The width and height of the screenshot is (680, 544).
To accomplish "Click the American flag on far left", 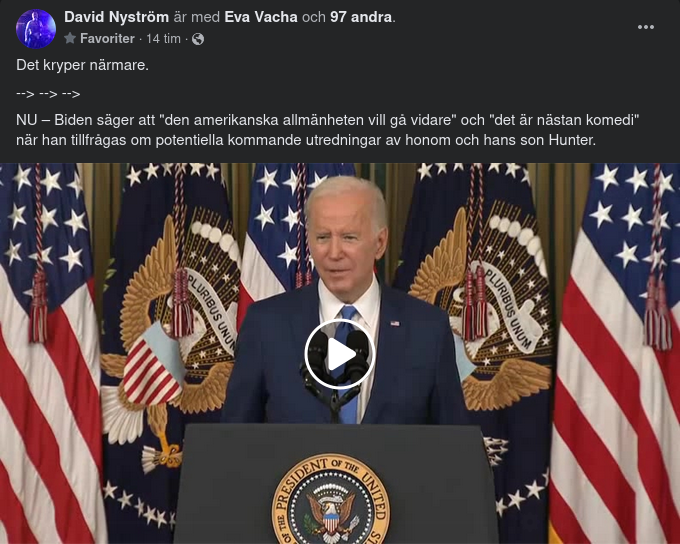I will click(50, 354).
